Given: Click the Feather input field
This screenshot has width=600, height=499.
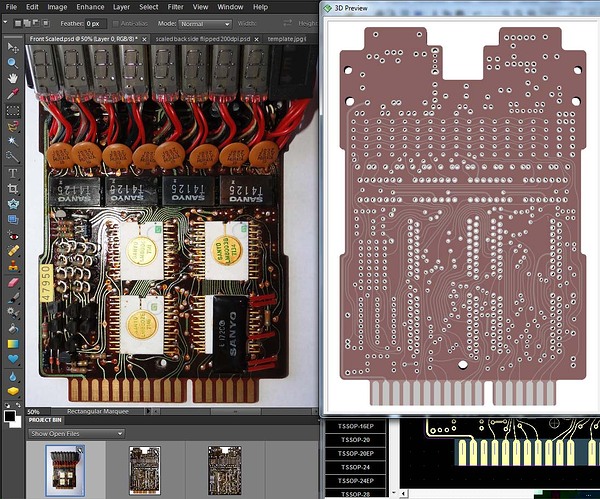Looking at the screenshot, I should tap(96, 24).
